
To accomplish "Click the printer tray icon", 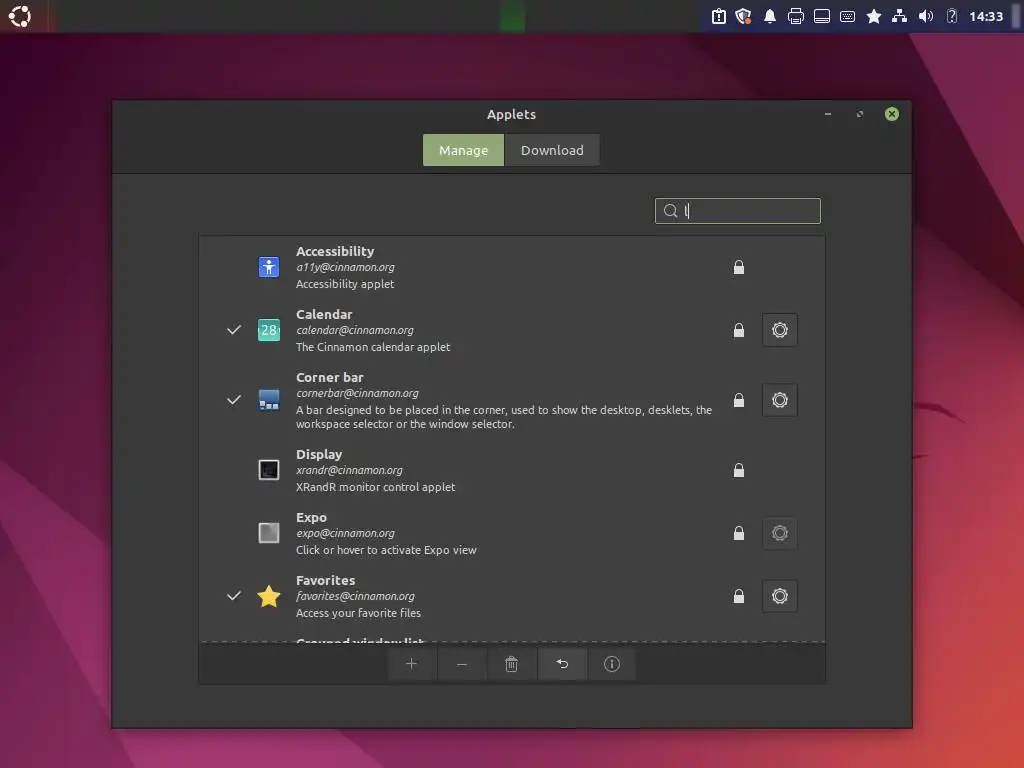I will click(x=795, y=16).
